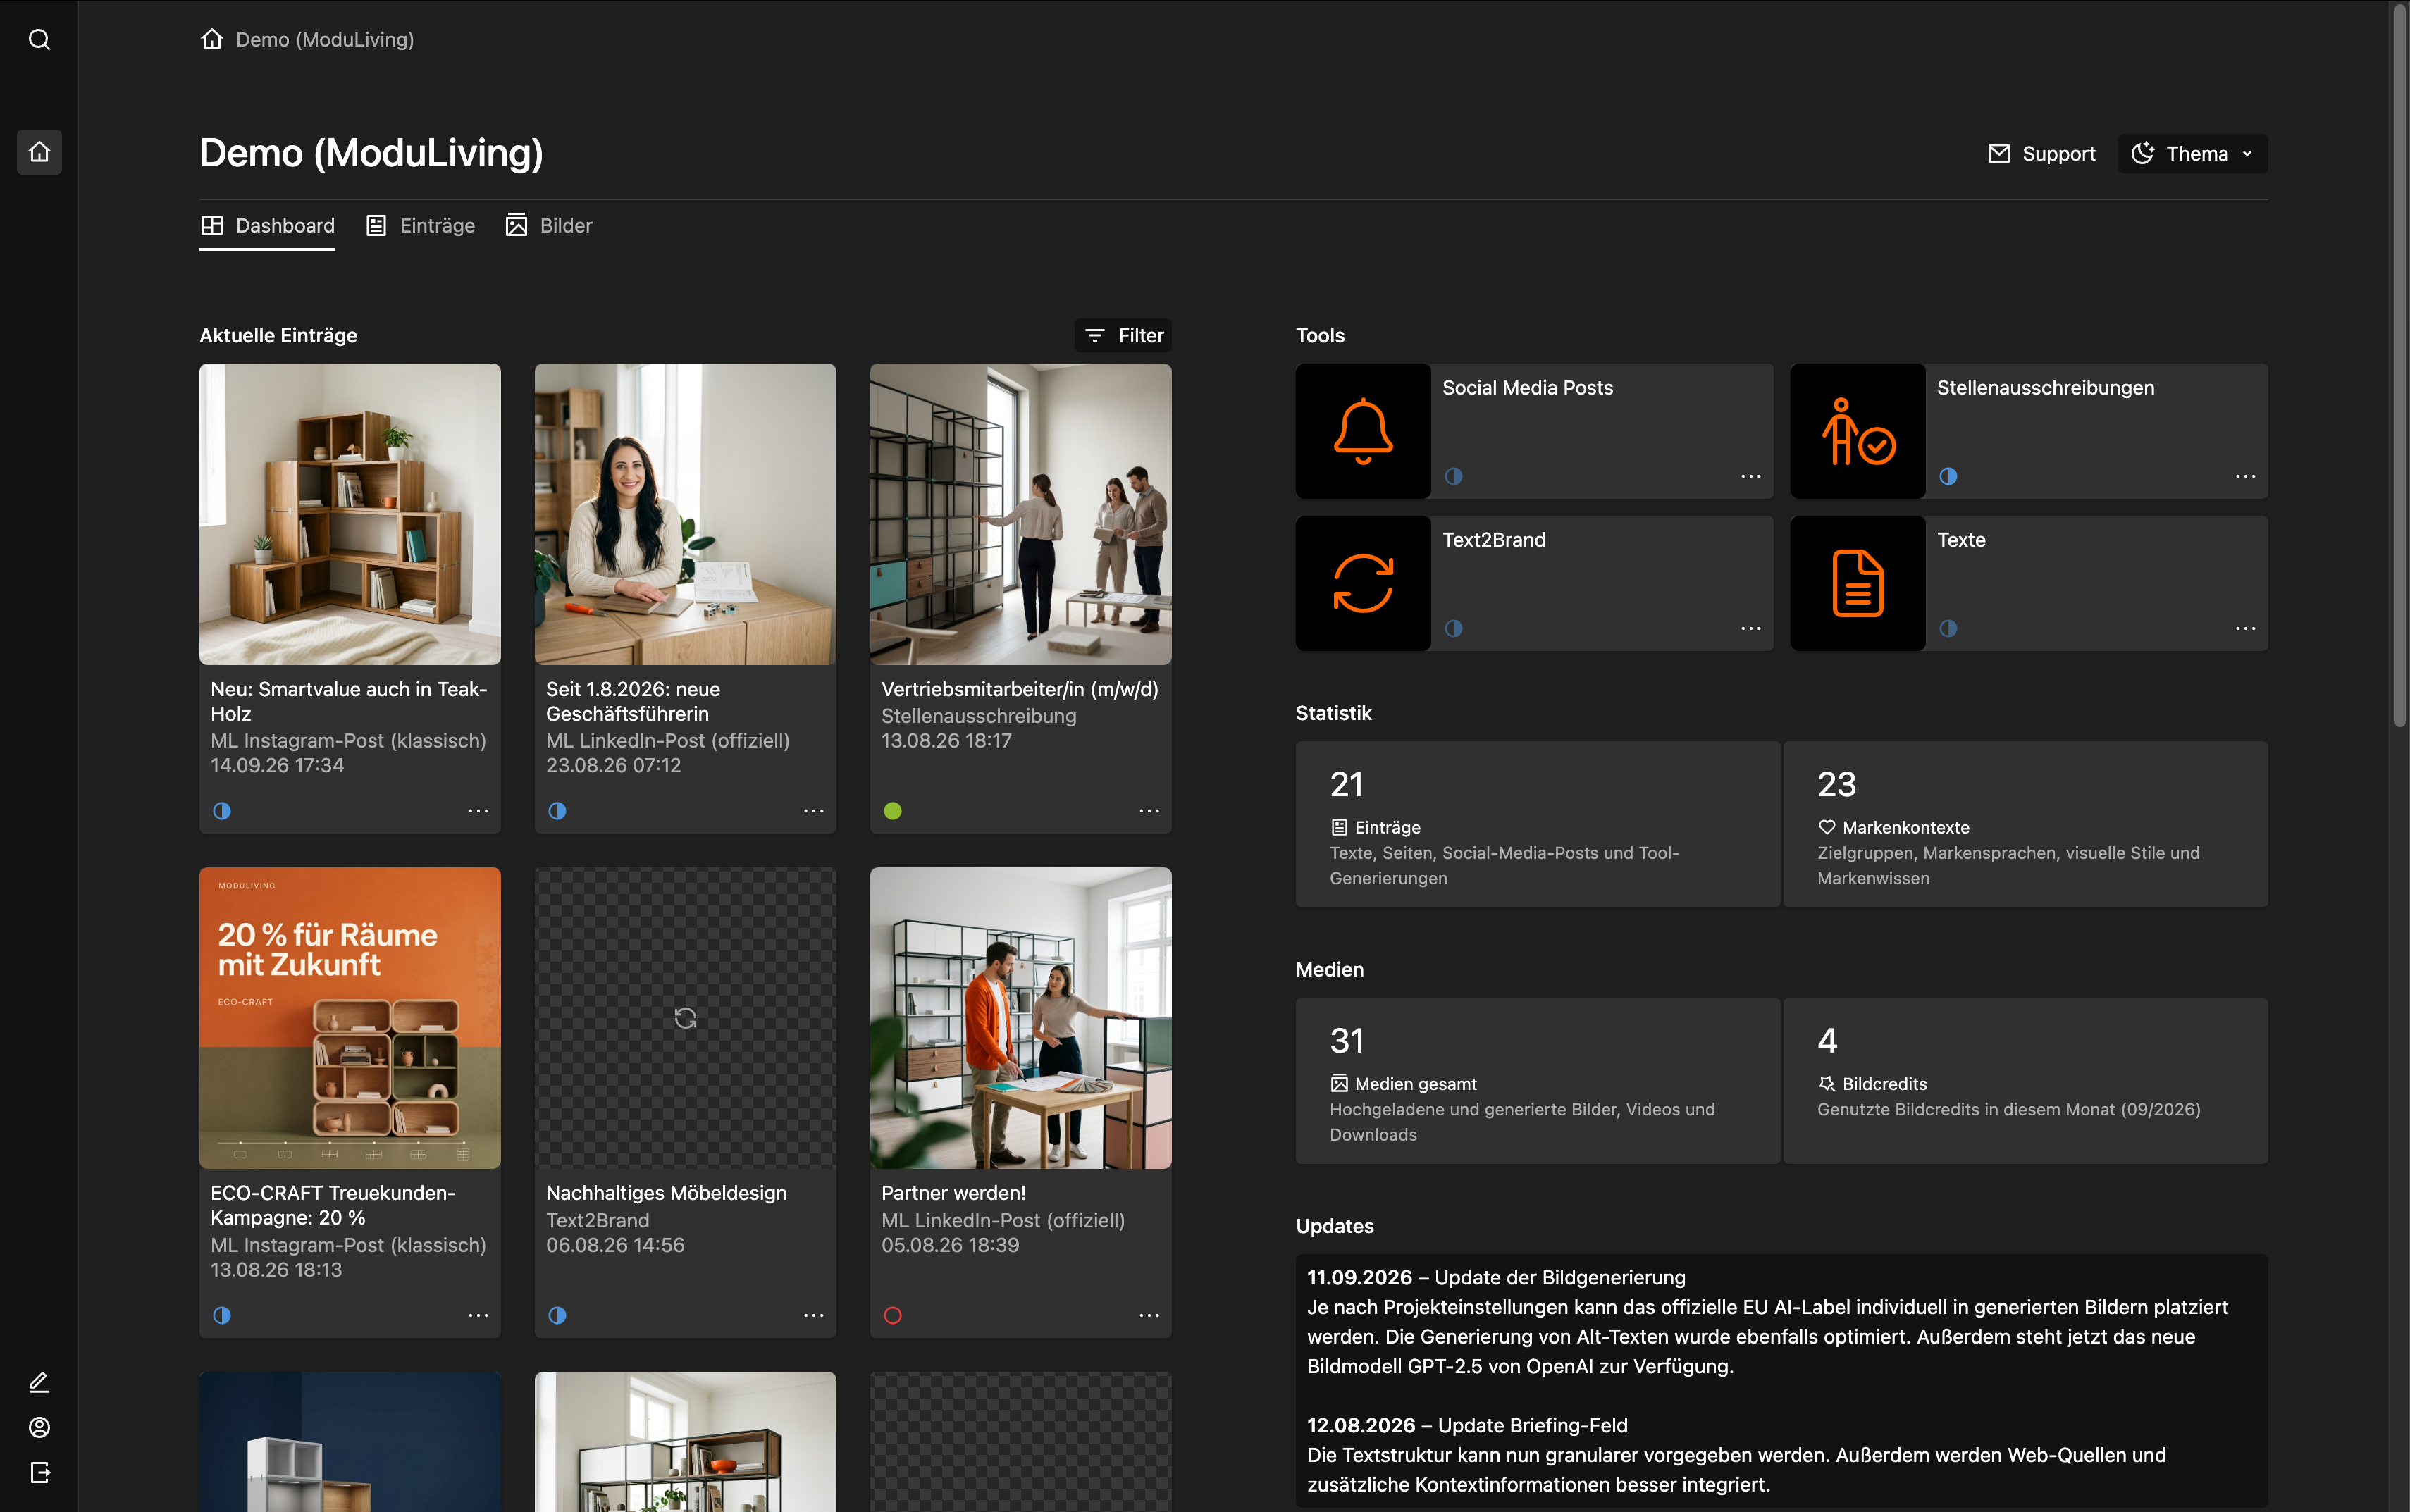Image resolution: width=2410 pixels, height=1512 pixels.
Task: Open the 21 Einträge statistic card
Action: [x=1537, y=825]
